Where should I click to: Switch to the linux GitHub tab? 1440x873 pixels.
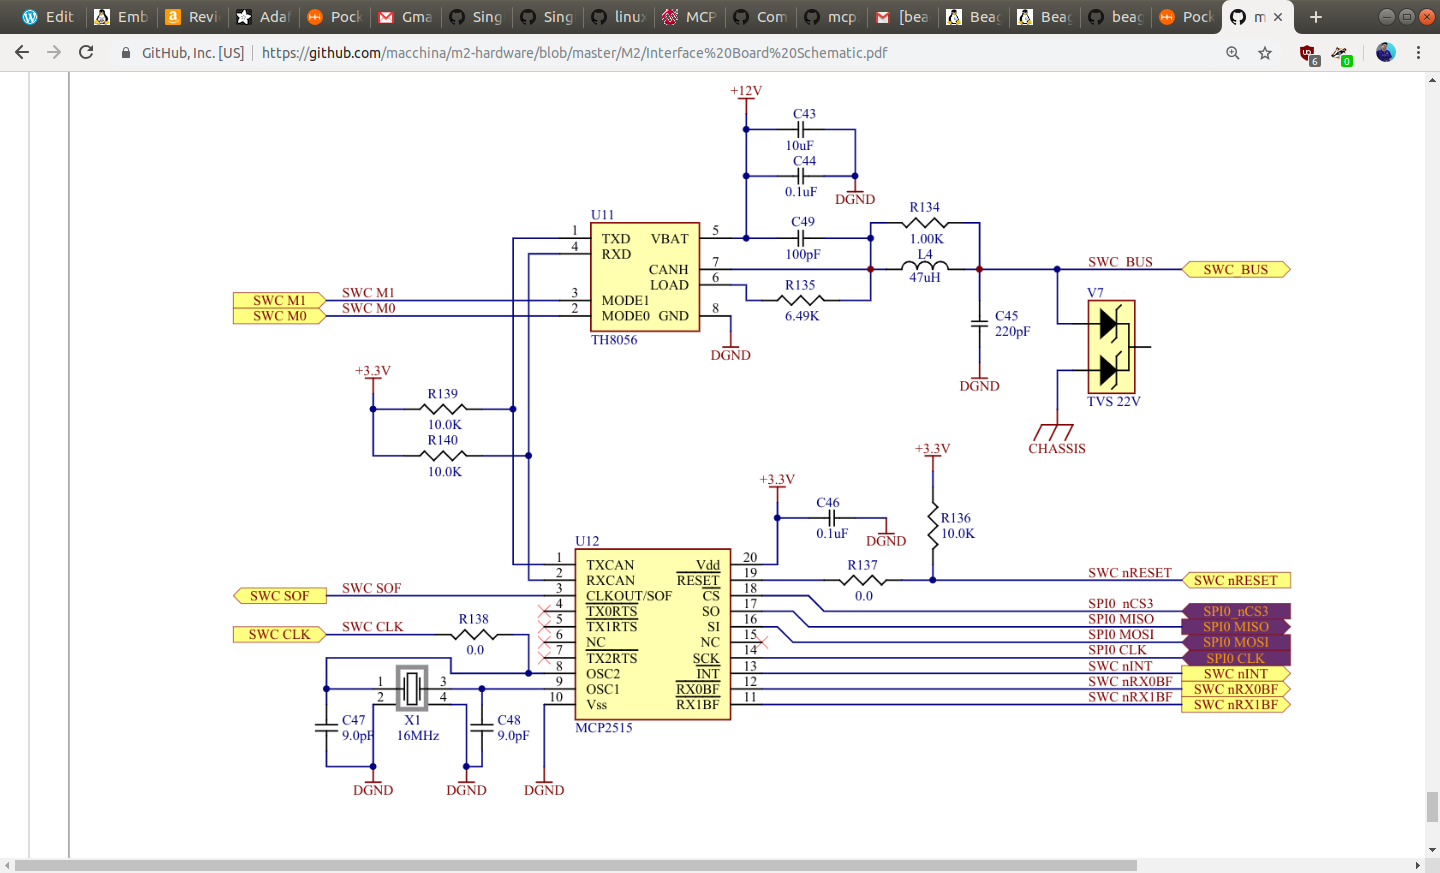click(618, 17)
